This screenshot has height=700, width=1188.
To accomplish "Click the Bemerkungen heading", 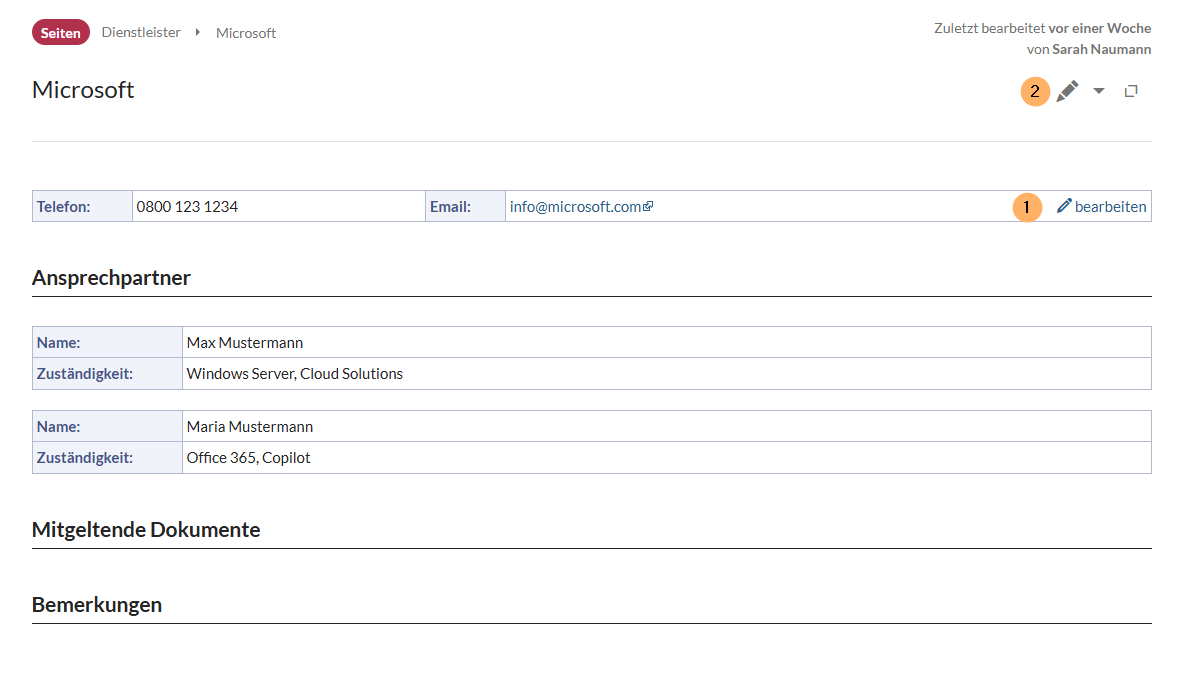I will click(97, 605).
